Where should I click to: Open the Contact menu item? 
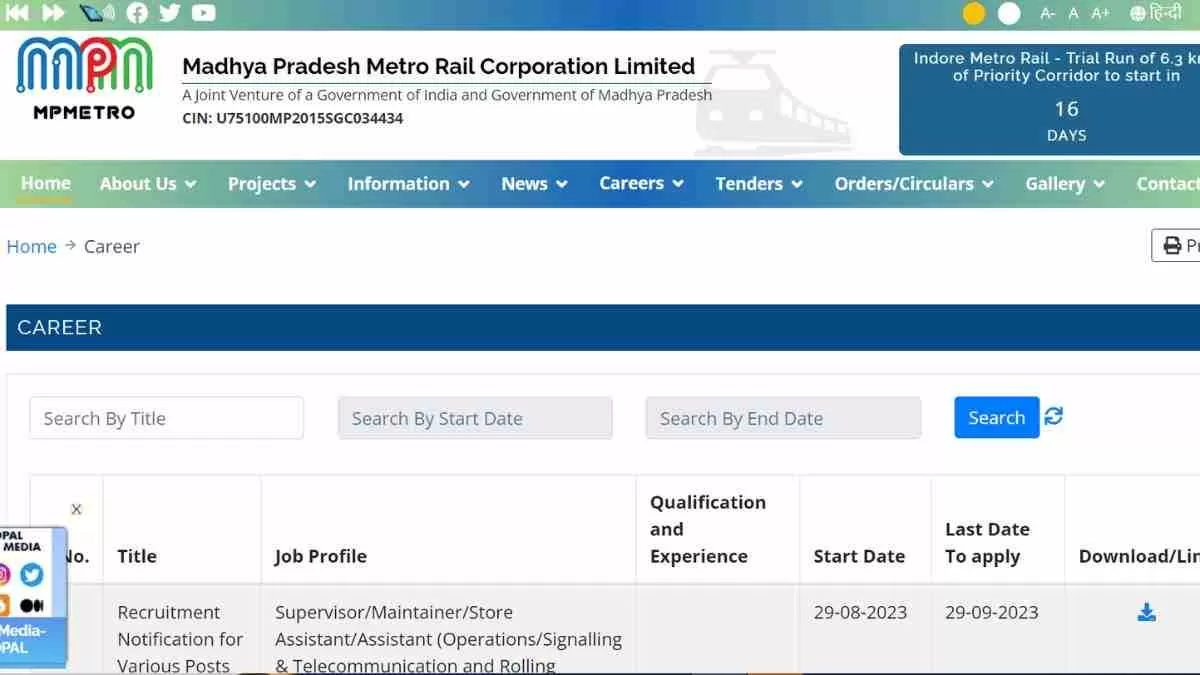(1168, 184)
